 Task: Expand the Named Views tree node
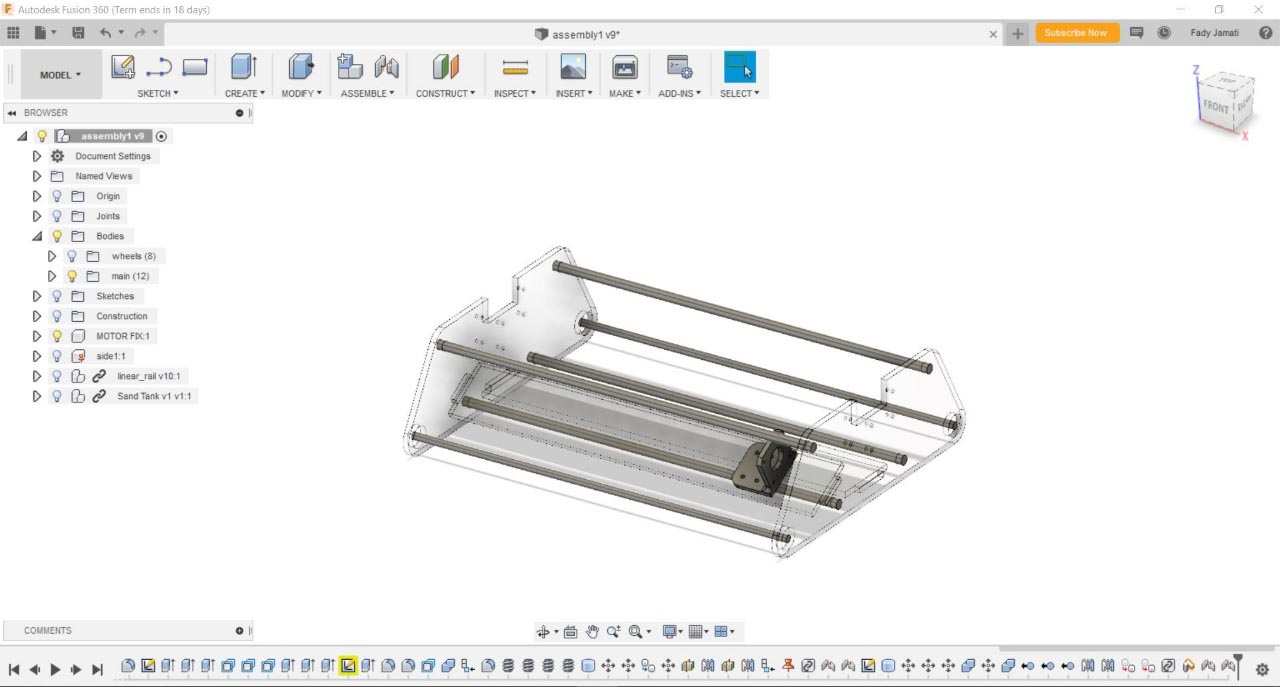pyautogui.click(x=37, y=176)
